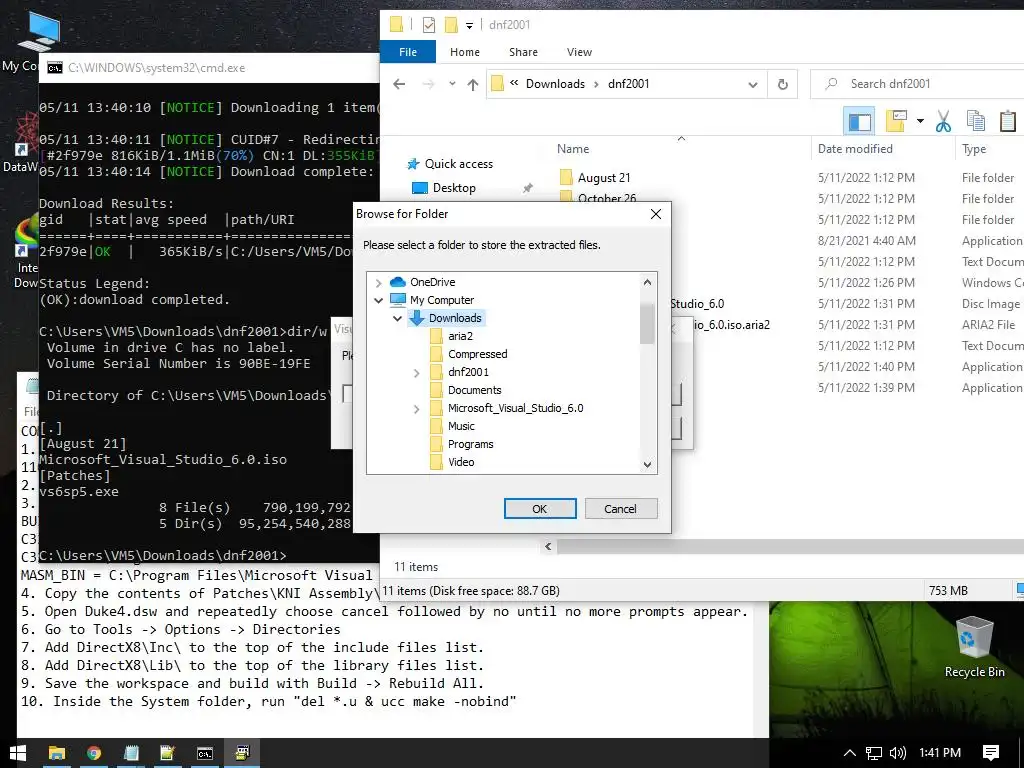This screenshot has width=1024, height=768.
Task: Open the Share ribbon tab
Action: (x=523, y=52)
